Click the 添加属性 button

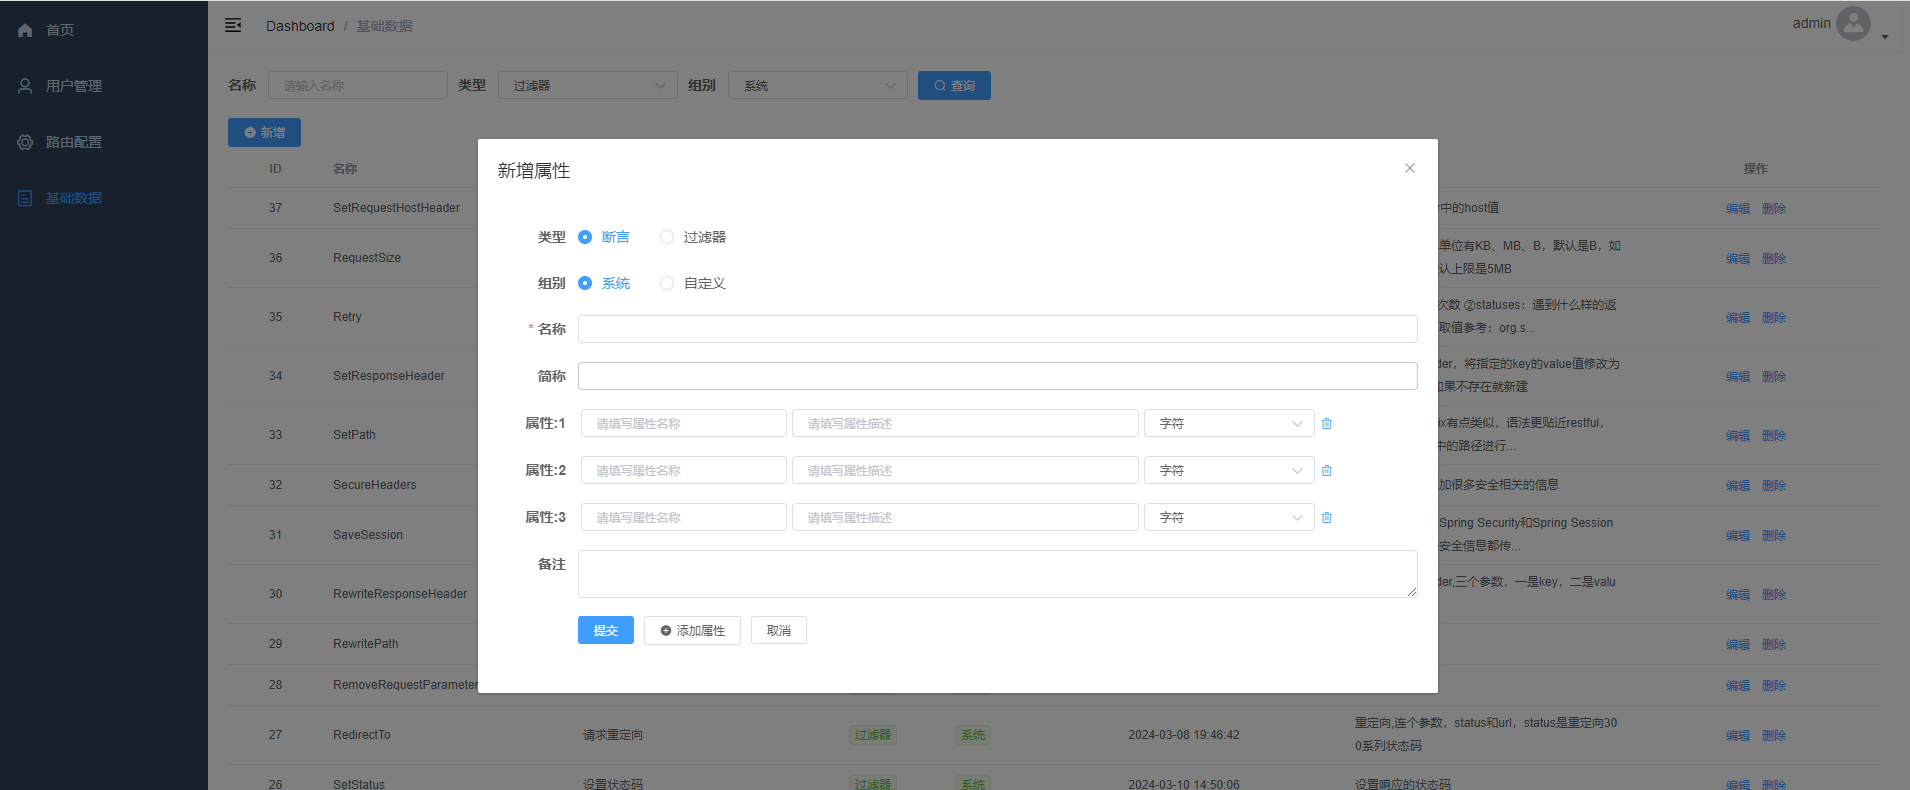click(x=692, y=630)
